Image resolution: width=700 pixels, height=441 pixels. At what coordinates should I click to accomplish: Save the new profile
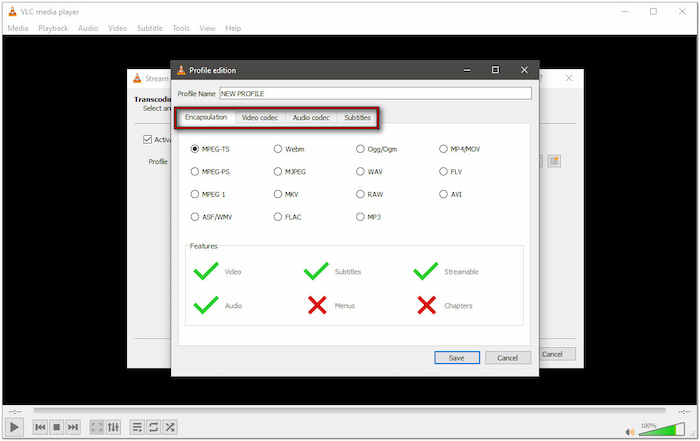coord(457,358)
